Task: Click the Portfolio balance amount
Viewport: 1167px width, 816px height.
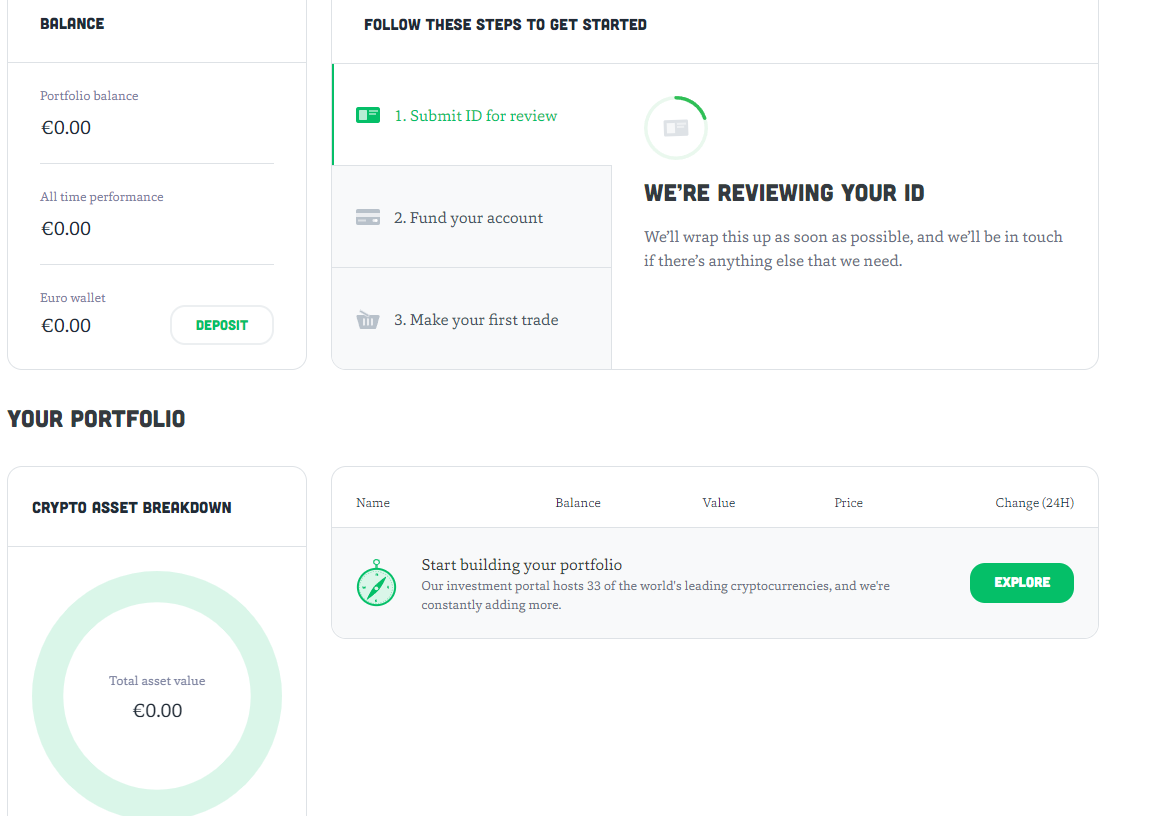Action: coord(66,127)
